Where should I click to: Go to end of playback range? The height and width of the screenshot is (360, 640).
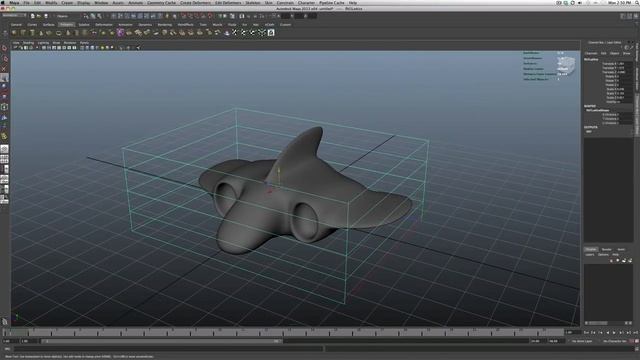pyautogui.click(x=636, y=333)
